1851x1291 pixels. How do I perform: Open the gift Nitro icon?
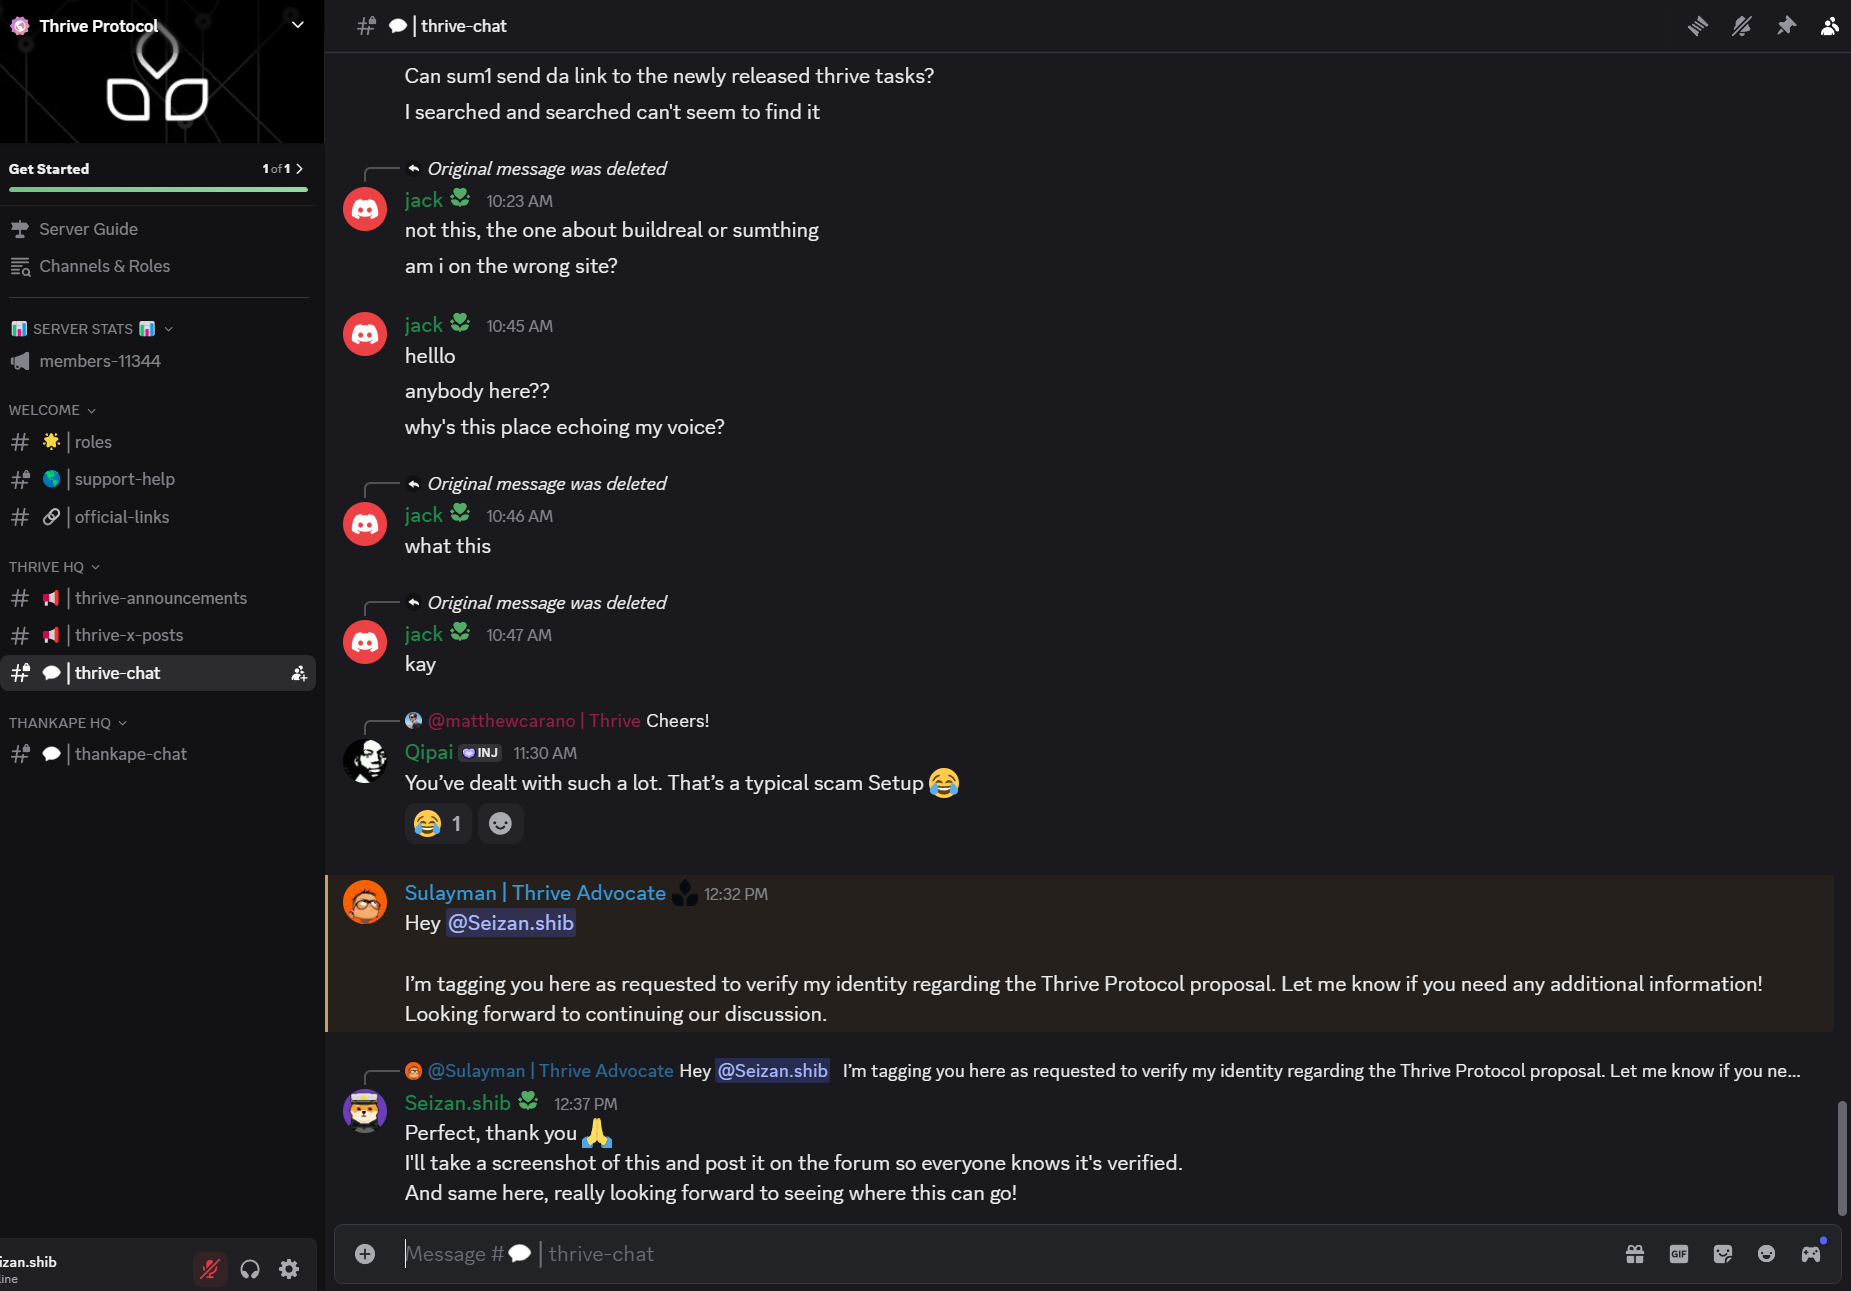(x=1635, y=1254)
